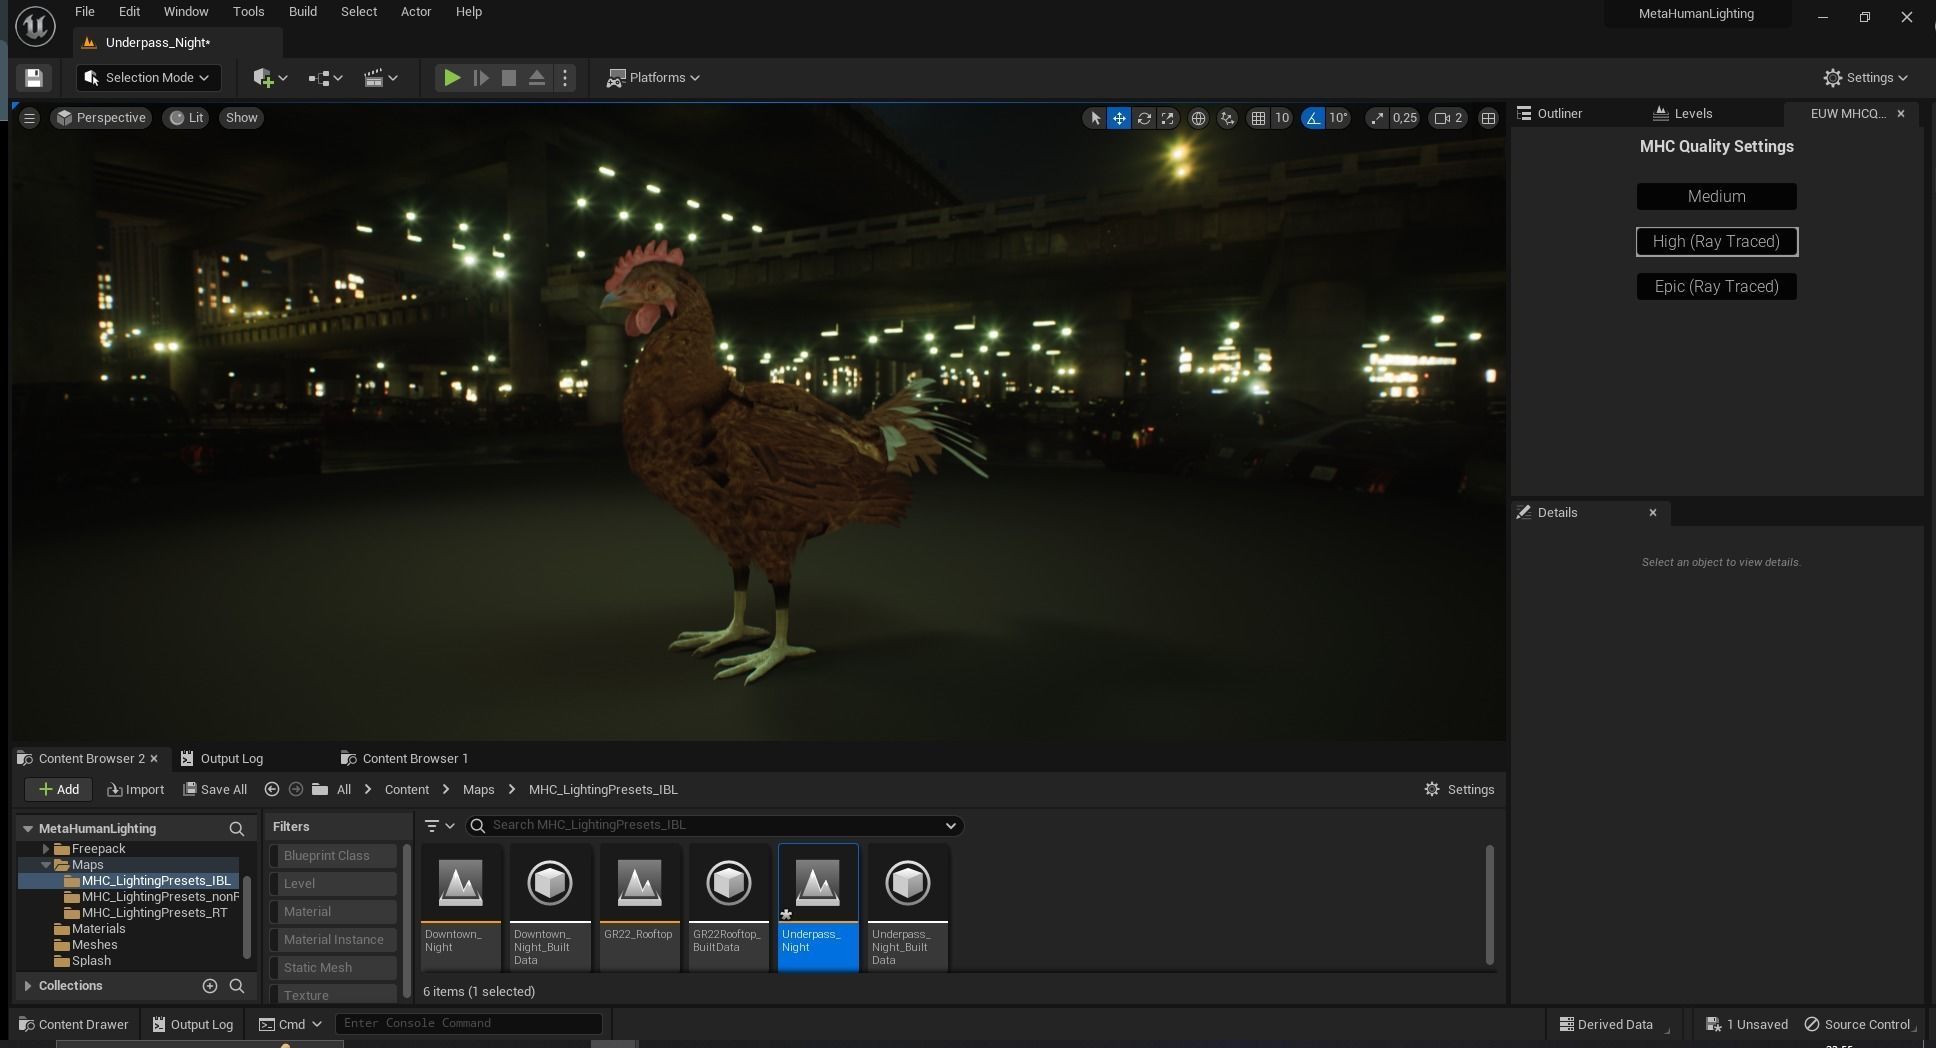Screen dimensions: 1936x1048
Task: Activate the translate move gizmo tool
Action: tap(1119, 118)
